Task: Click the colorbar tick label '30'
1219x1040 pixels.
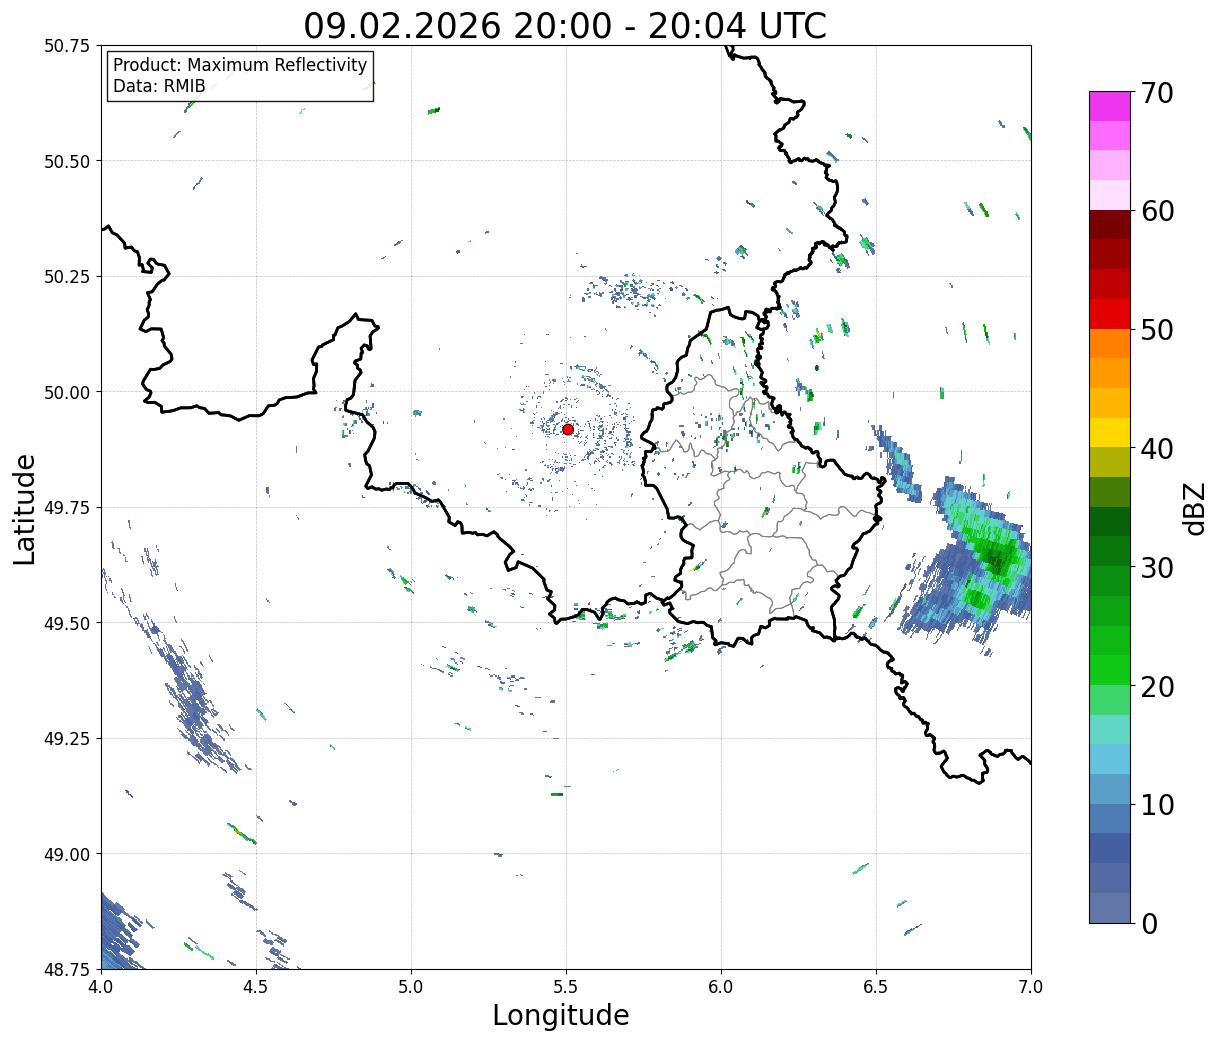Action: click(1156, 568)
